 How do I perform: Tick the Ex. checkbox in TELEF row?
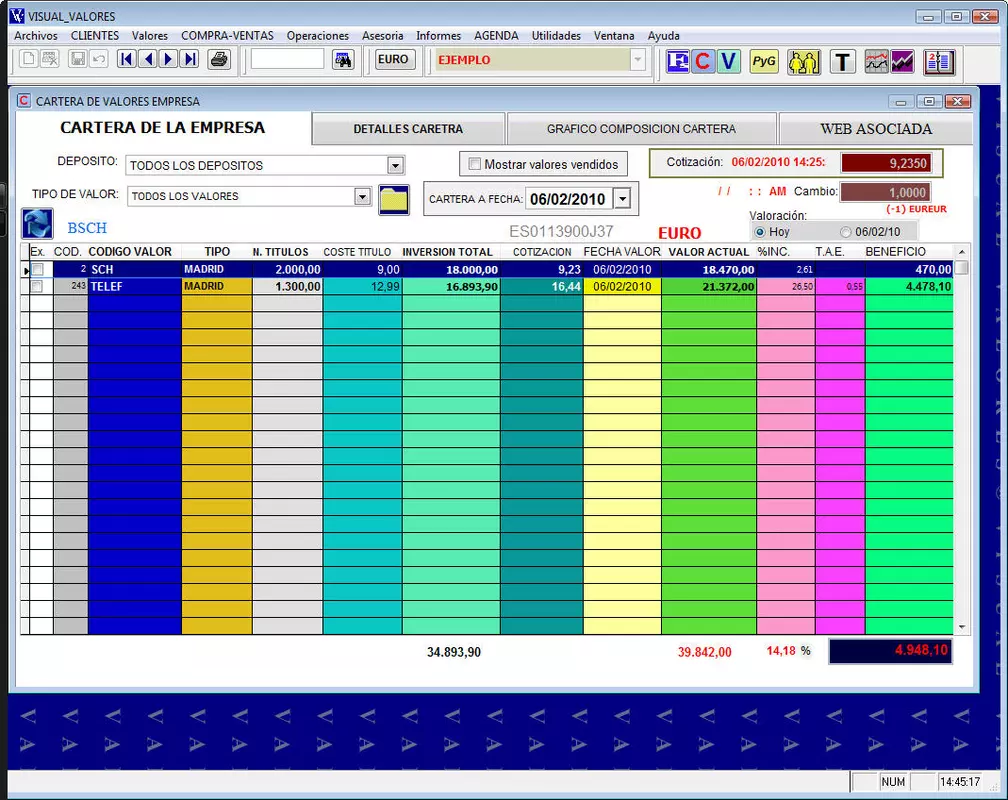(x=37, y=287)
